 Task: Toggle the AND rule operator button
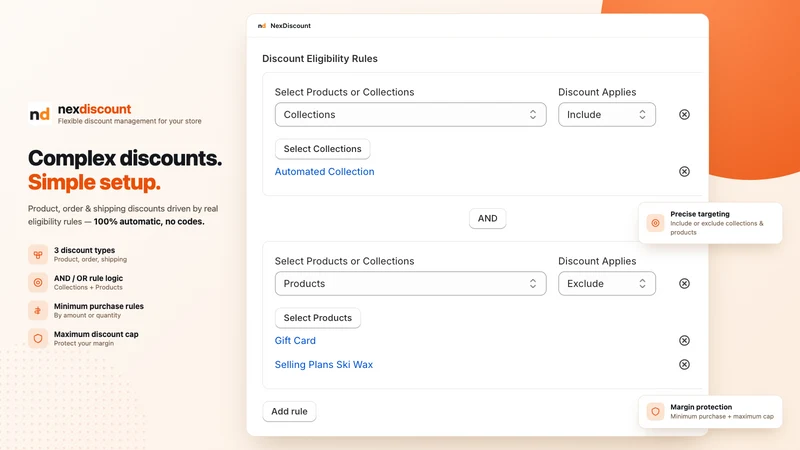pos(487,218)
